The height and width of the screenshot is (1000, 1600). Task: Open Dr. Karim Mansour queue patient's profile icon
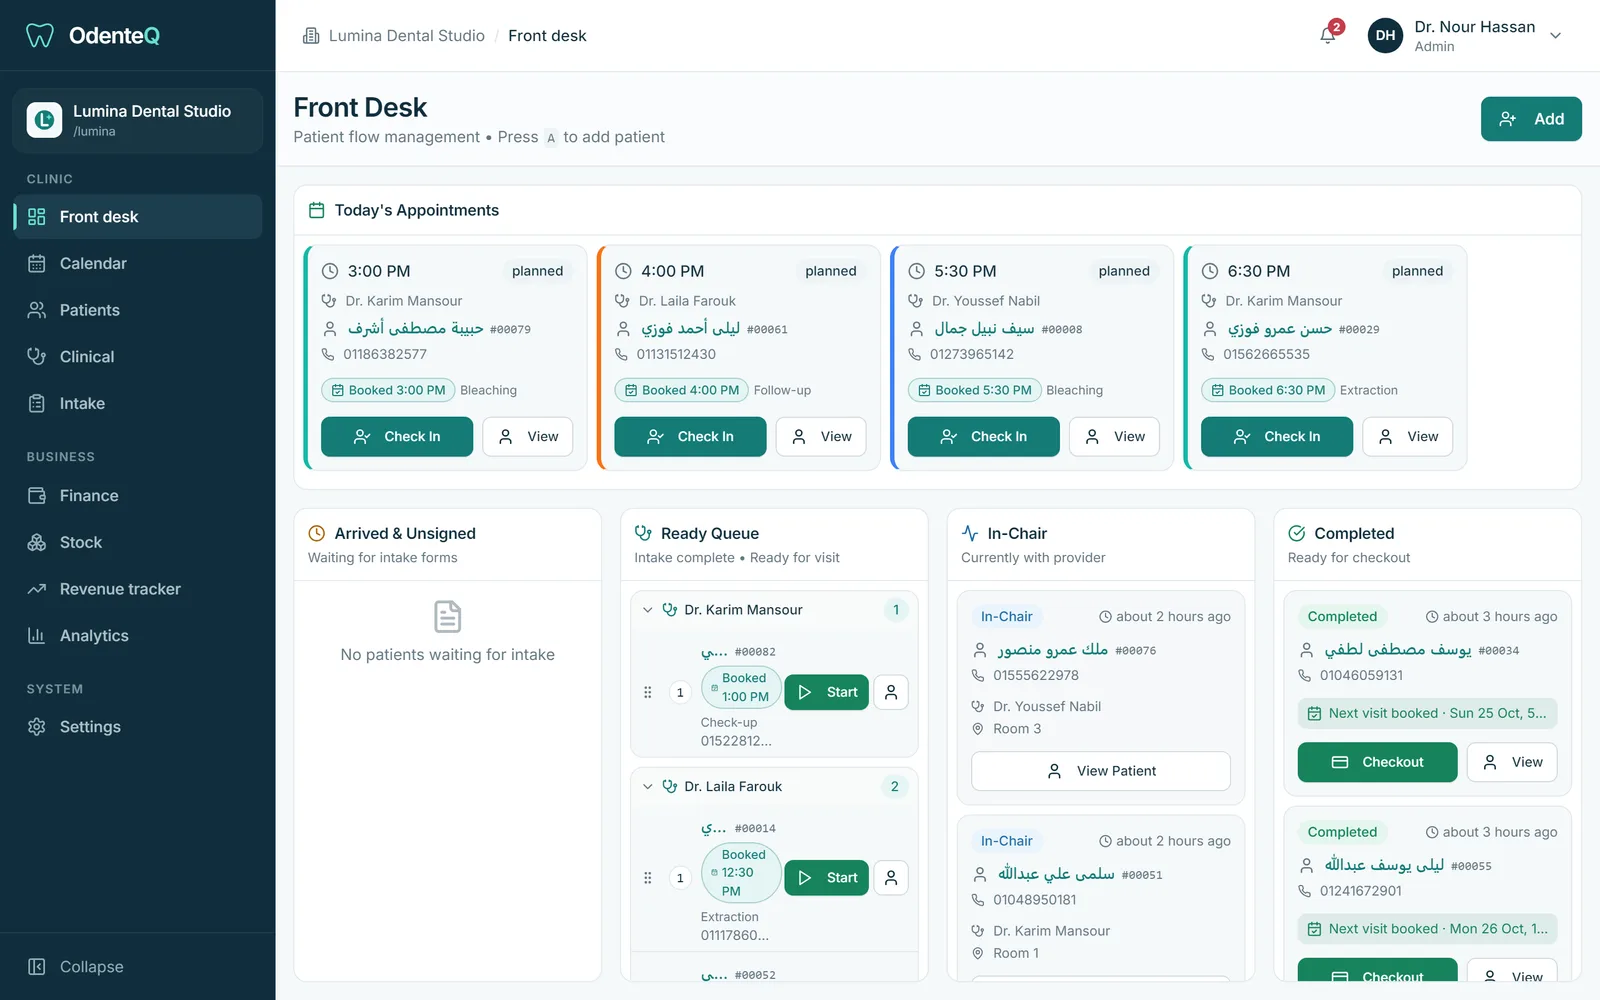[891, 692]
